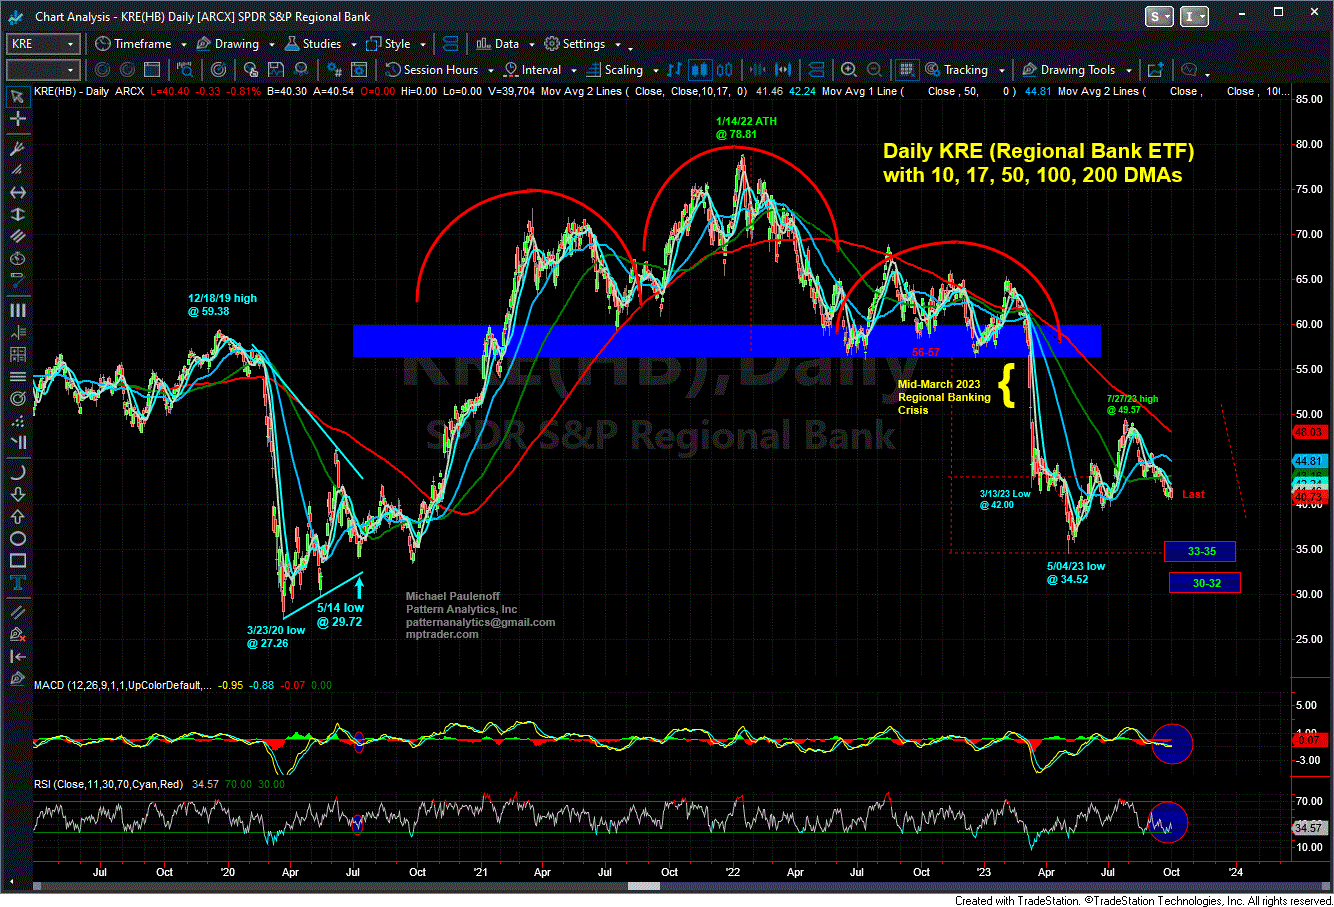1334x907 pixels.
Task: Select the rectangle drawing tool
Action: [17, 560]
